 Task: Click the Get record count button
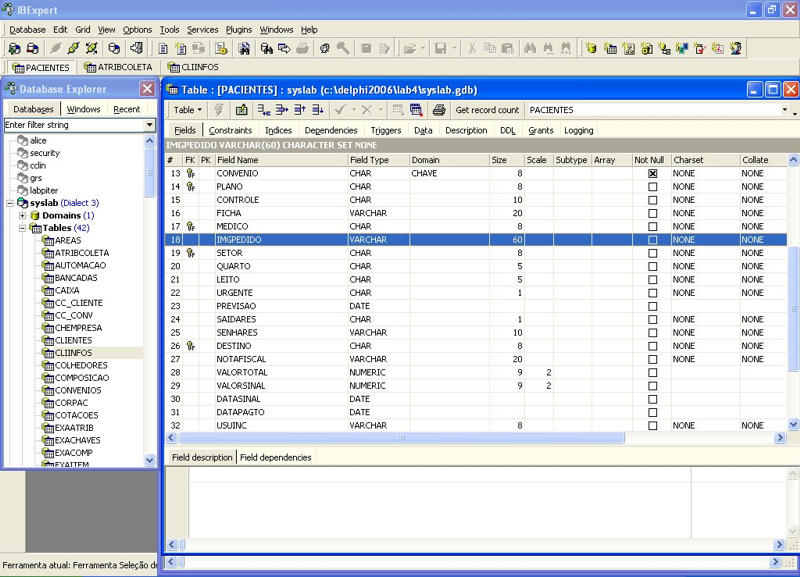pos(487,110)
